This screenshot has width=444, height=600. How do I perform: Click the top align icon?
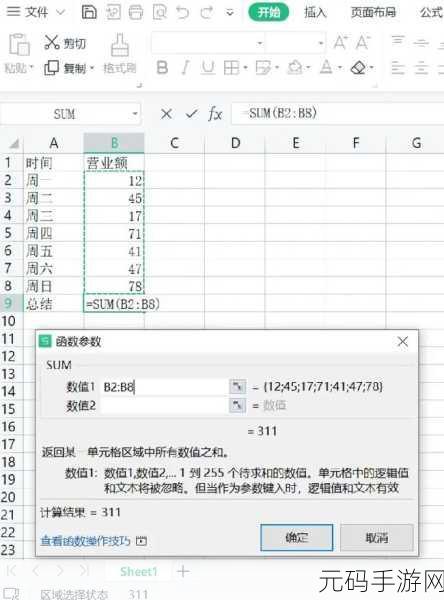coord(398,41)
